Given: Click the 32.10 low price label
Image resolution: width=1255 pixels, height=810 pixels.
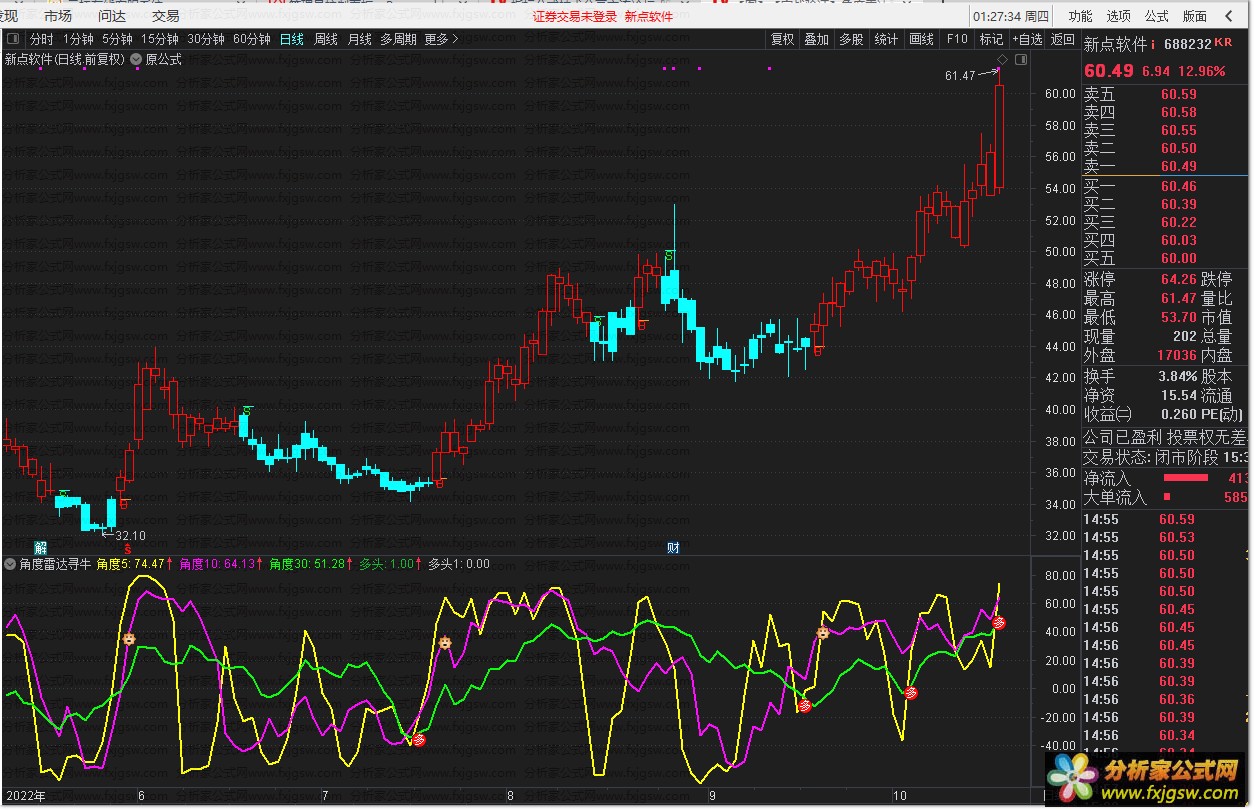Looking at the screenshot, I should pyautogui.click(x=130, y=535).
